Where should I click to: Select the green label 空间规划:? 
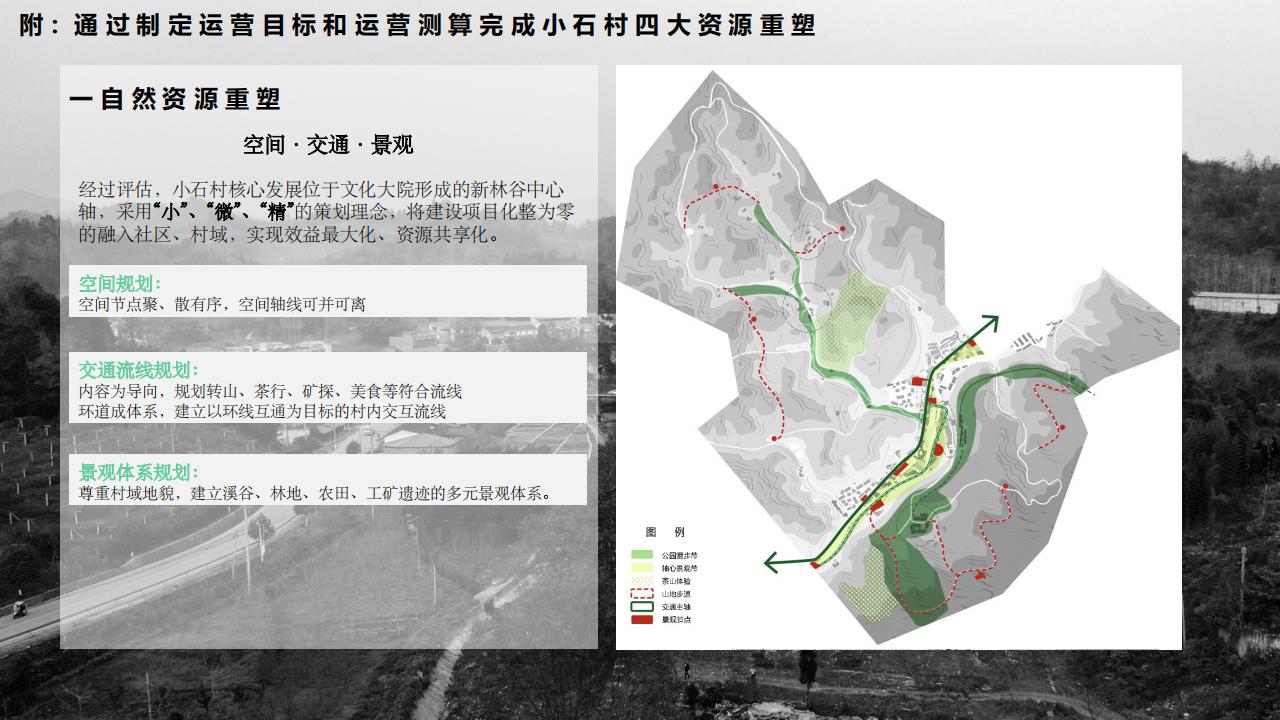(120, 283)
